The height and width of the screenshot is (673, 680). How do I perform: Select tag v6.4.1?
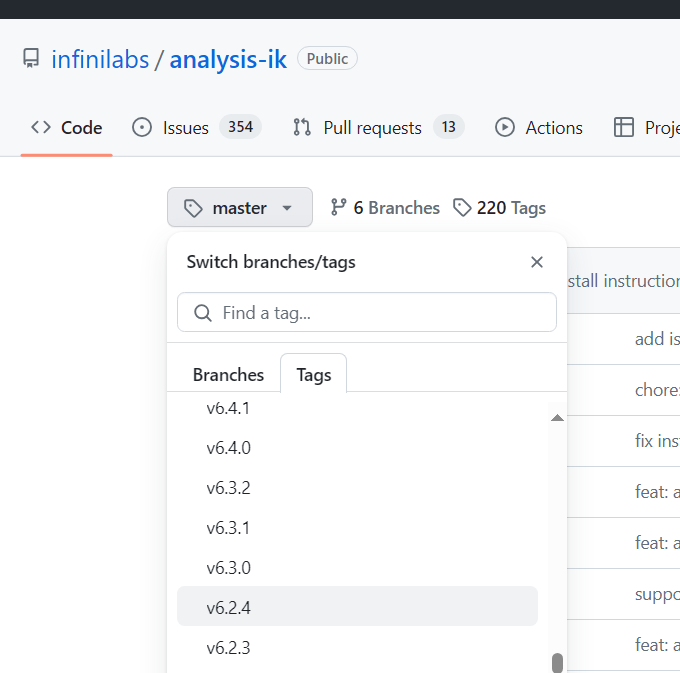point(229,408)
